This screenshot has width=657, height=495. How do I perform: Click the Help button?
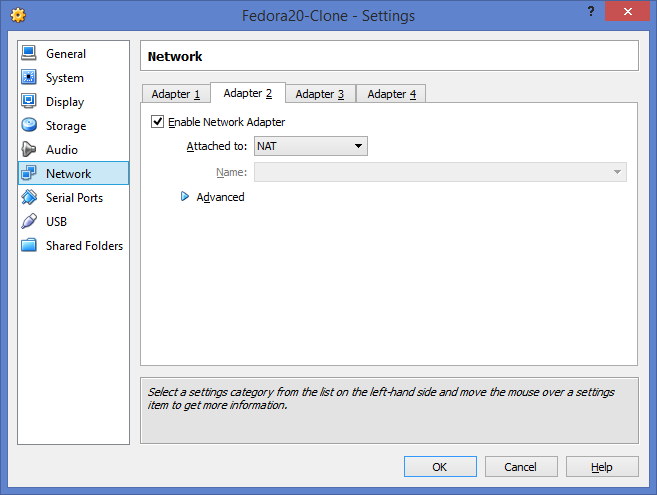[x=602, y=466]
